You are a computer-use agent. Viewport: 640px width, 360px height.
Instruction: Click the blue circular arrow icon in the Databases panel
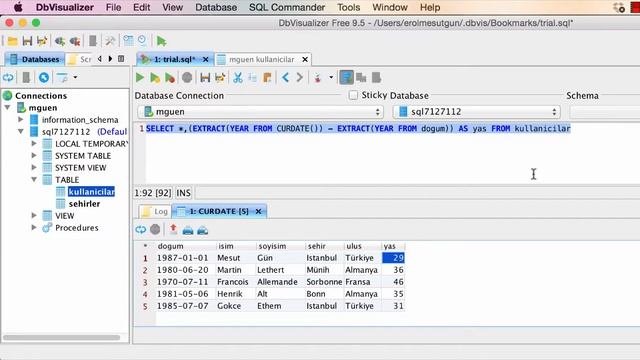click(x=44, y=77)
